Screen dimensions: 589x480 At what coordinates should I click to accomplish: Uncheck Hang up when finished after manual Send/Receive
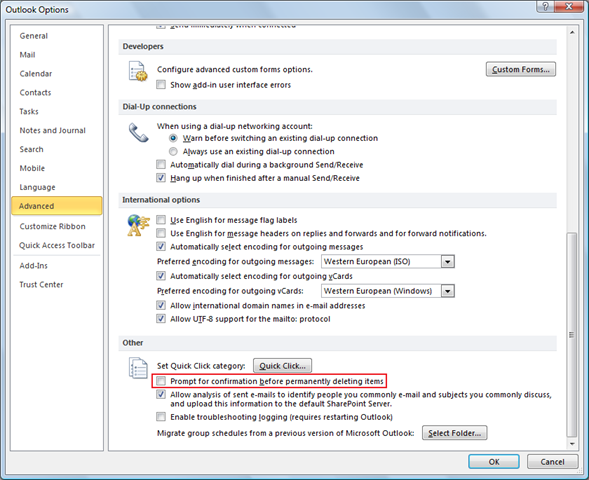[161, 178]
